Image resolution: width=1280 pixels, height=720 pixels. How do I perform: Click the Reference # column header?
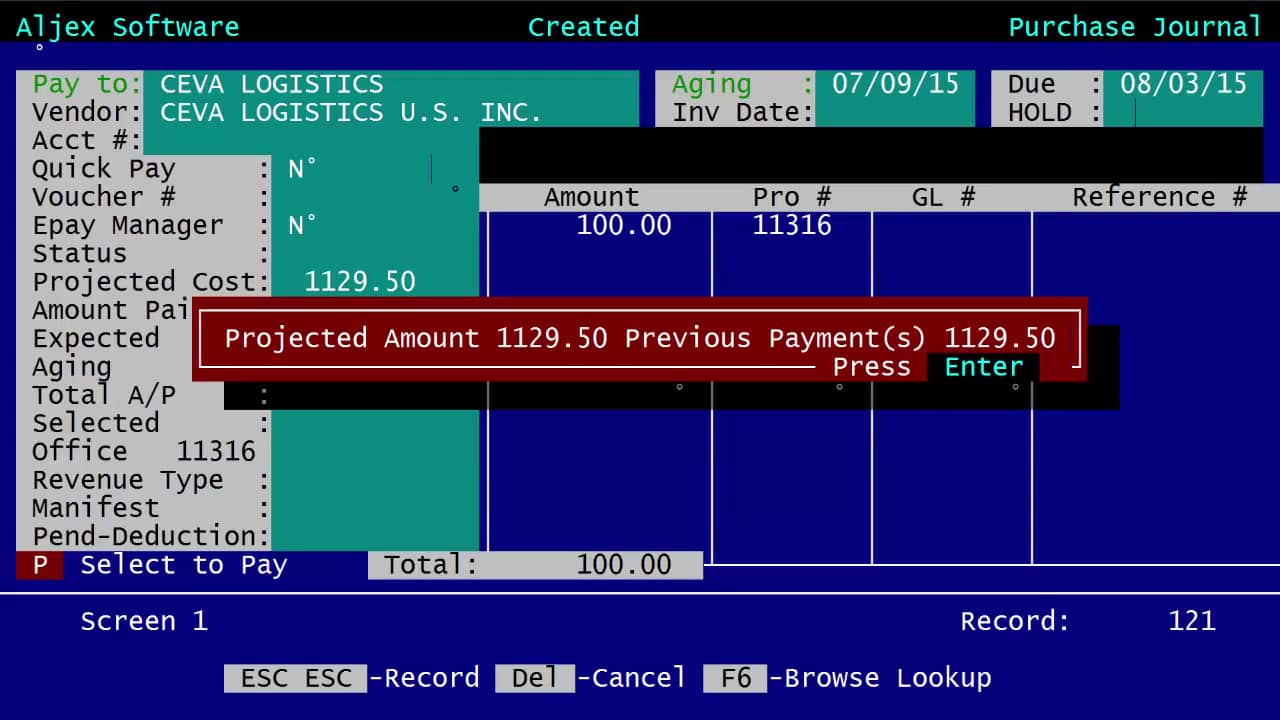tap(1159, 197)
